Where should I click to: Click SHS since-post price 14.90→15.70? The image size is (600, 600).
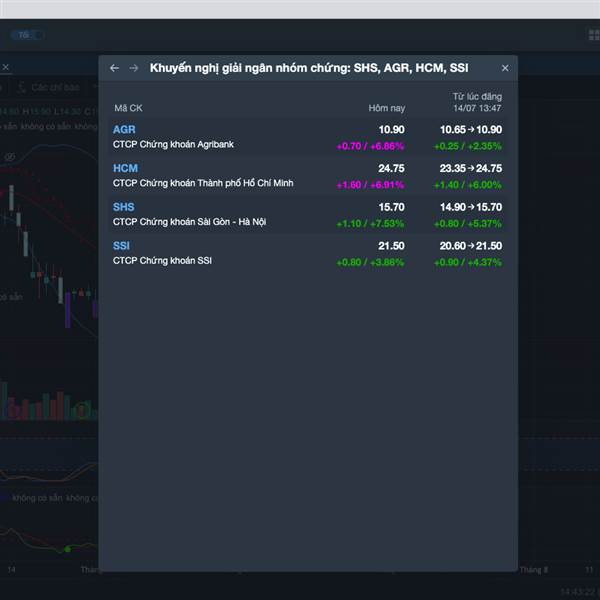point(471,207)
